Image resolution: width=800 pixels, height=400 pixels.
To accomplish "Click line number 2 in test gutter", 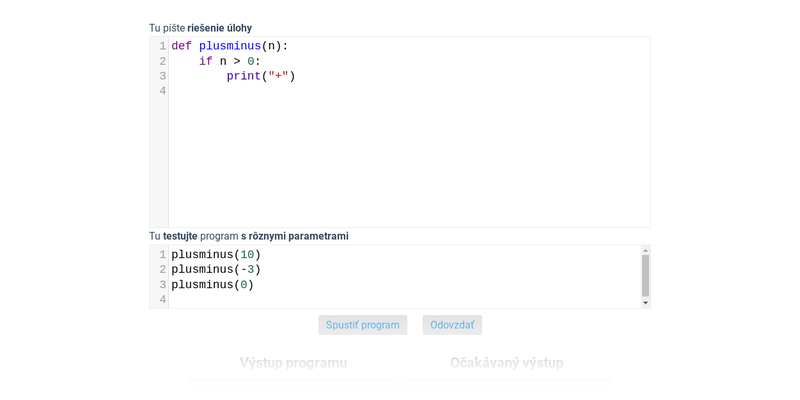I will 163,269.
